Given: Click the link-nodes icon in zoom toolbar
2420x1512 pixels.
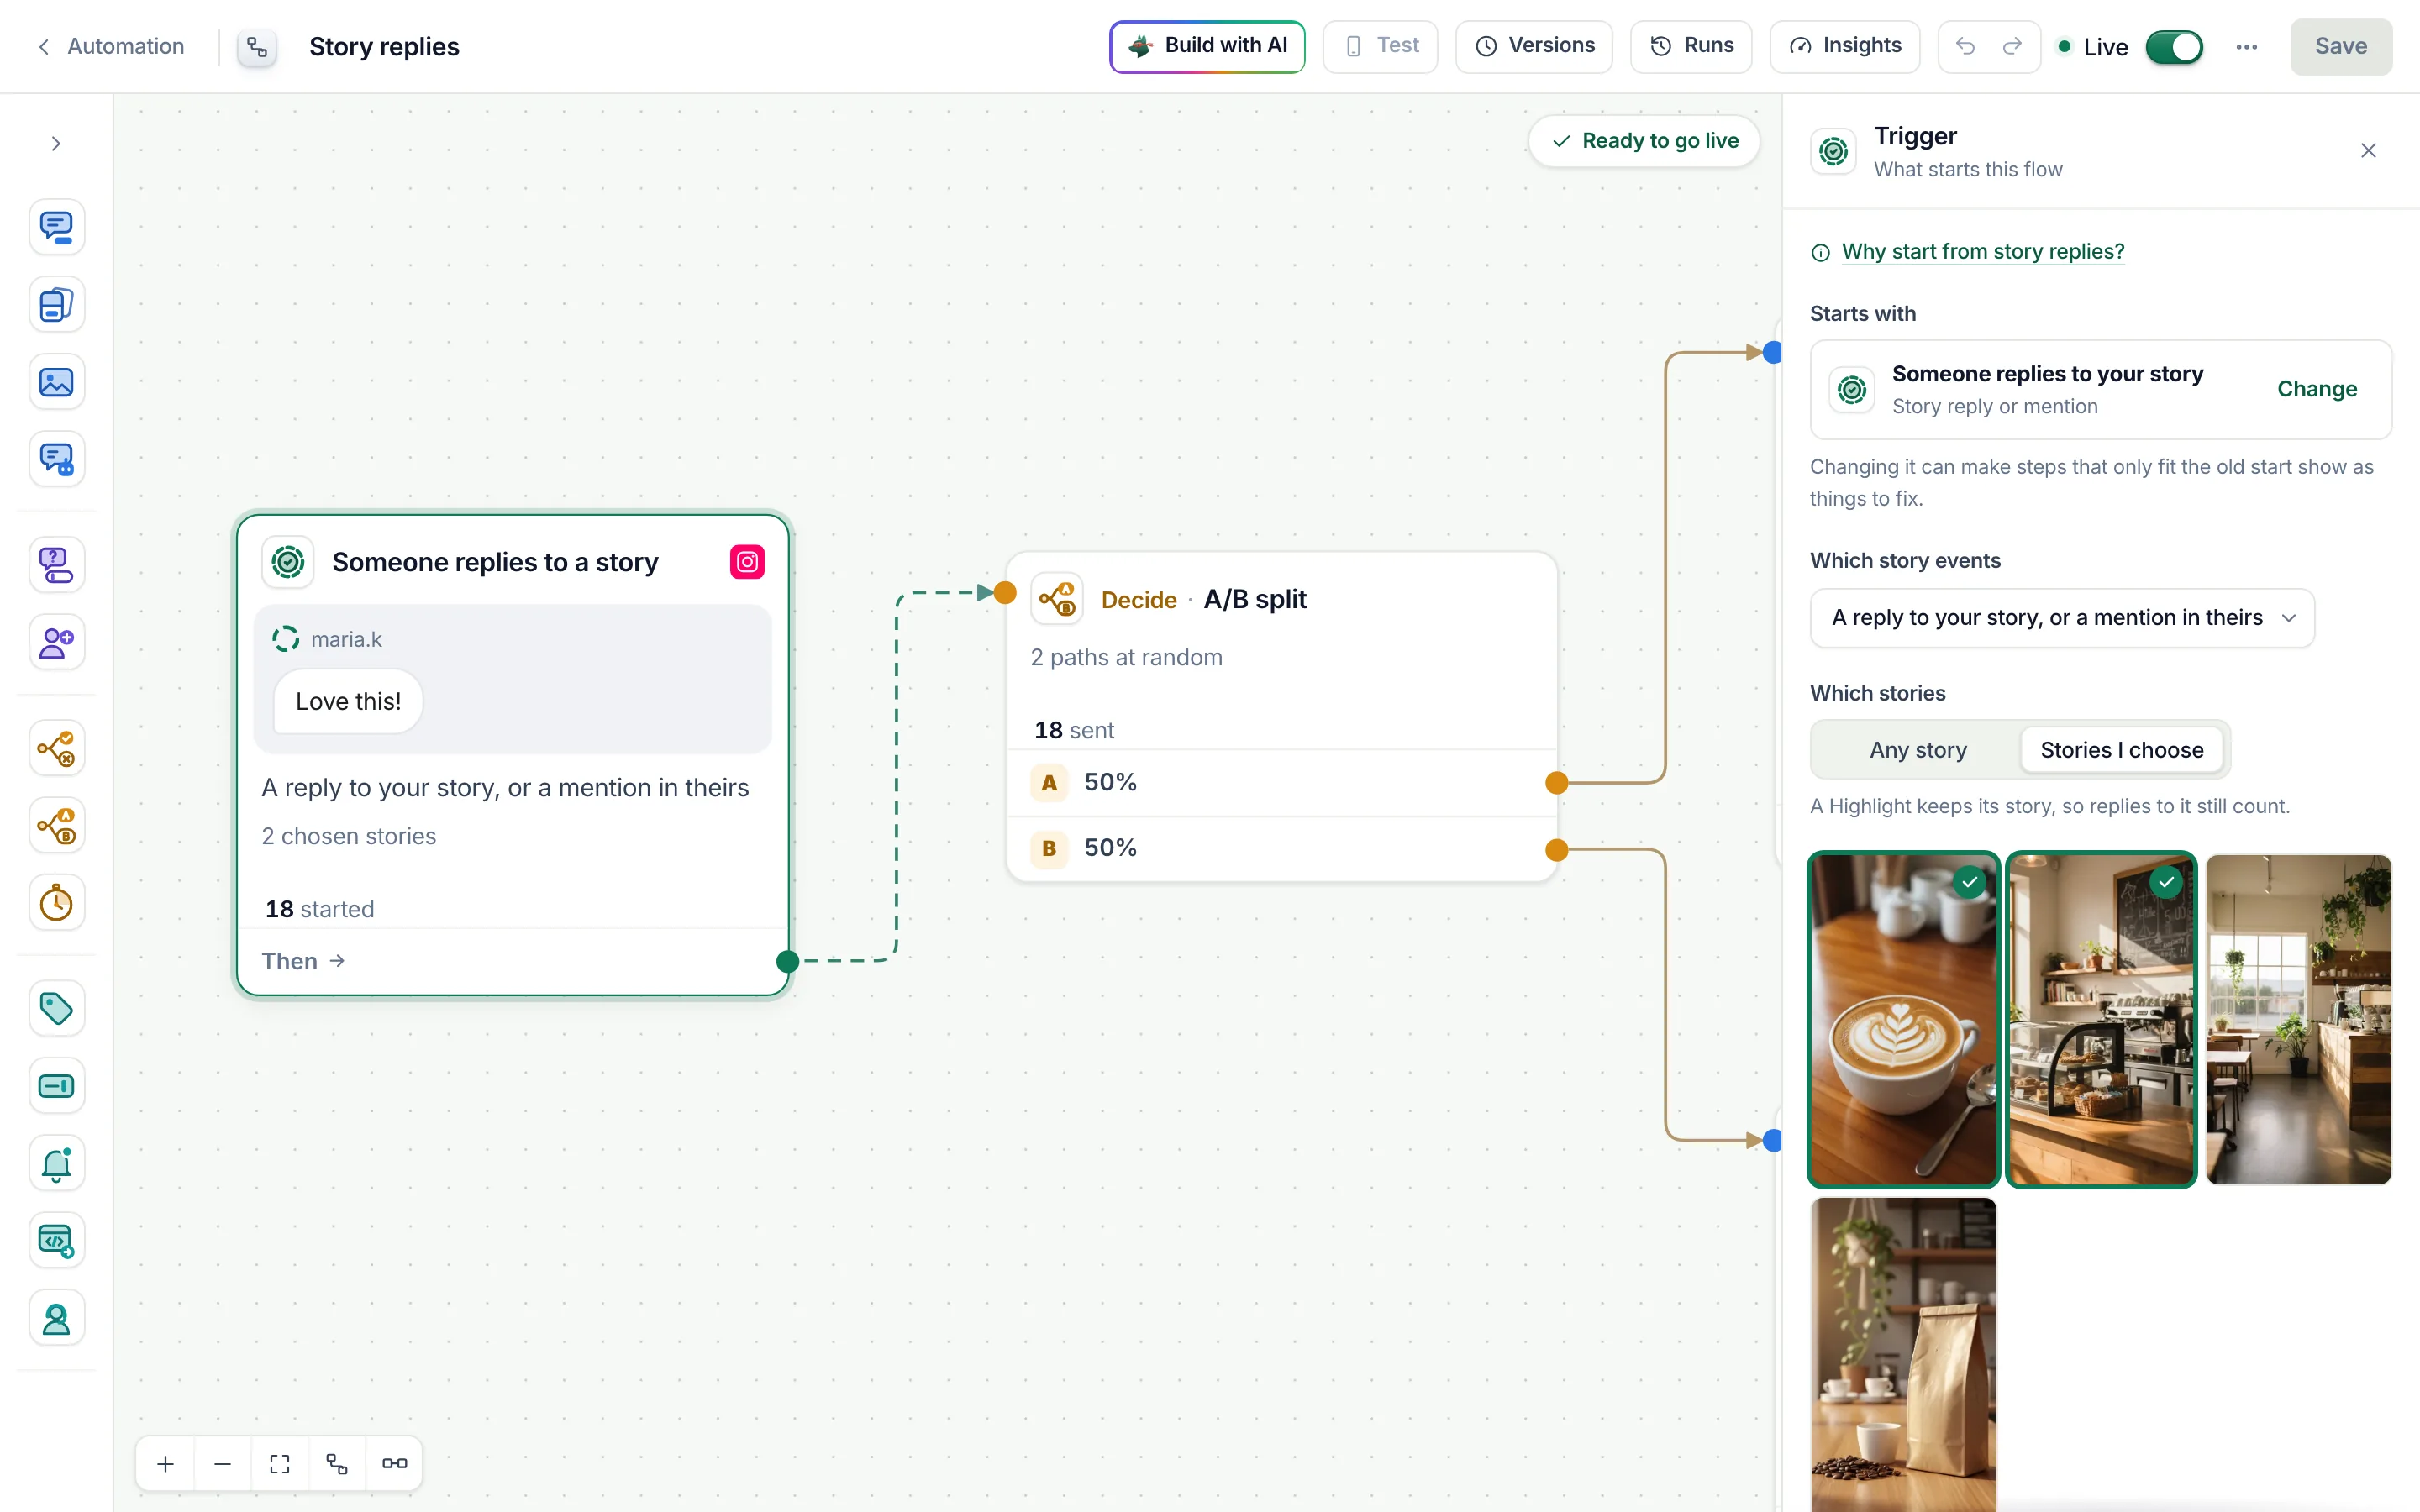Looking at the screenshot, I should (x=395, y=1464).
